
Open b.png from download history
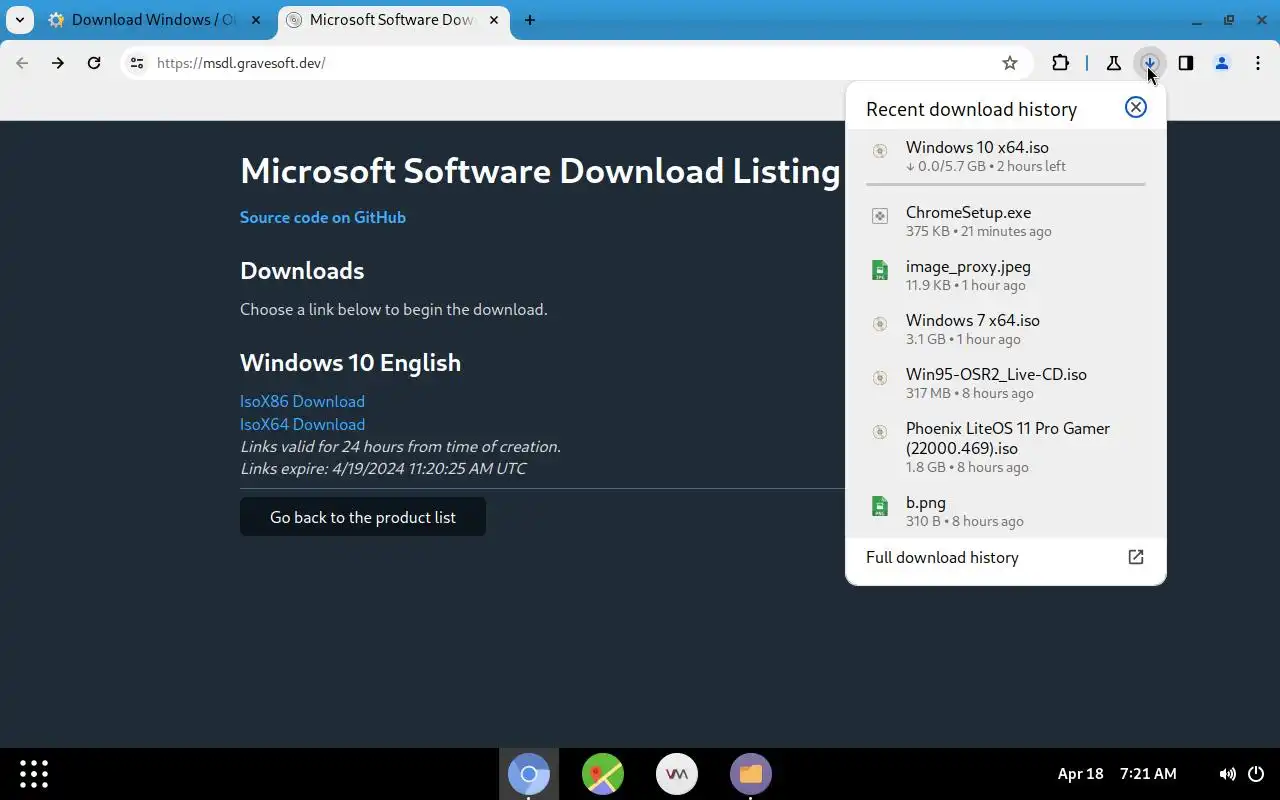click(1005, 511)
